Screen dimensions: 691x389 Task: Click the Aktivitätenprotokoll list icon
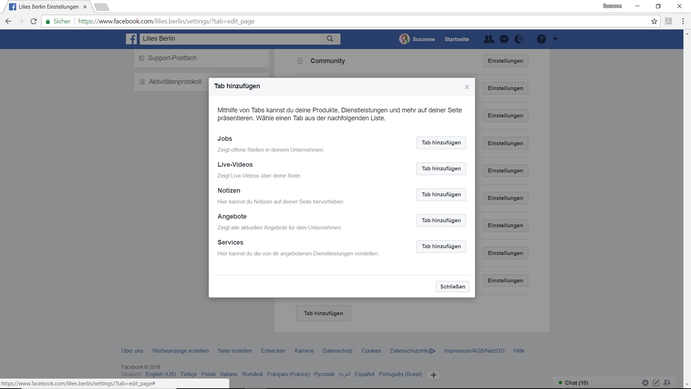point(142,82)
